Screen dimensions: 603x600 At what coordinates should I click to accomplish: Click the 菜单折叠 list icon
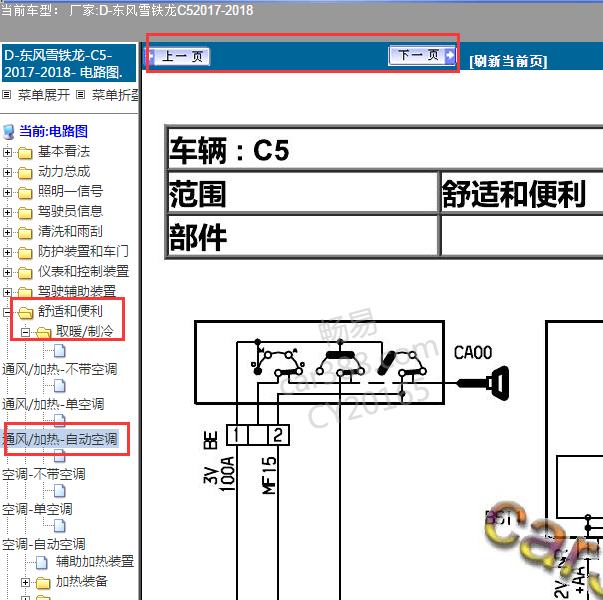(80, 94)
